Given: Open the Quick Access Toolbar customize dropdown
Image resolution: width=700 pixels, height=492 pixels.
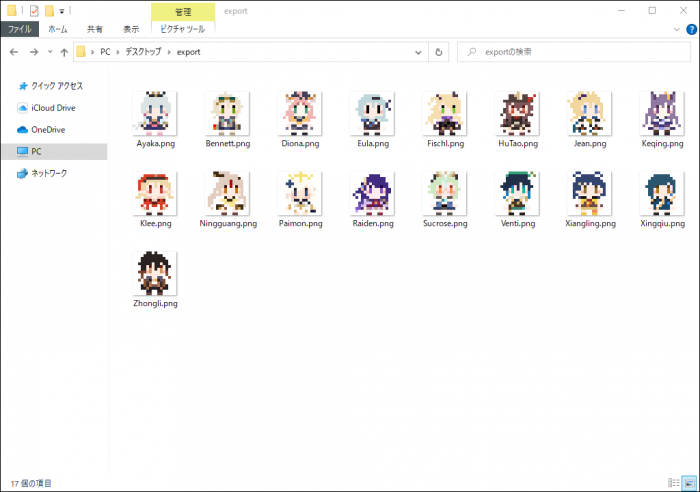Looking at the screenshot, I should pos(62,11).
